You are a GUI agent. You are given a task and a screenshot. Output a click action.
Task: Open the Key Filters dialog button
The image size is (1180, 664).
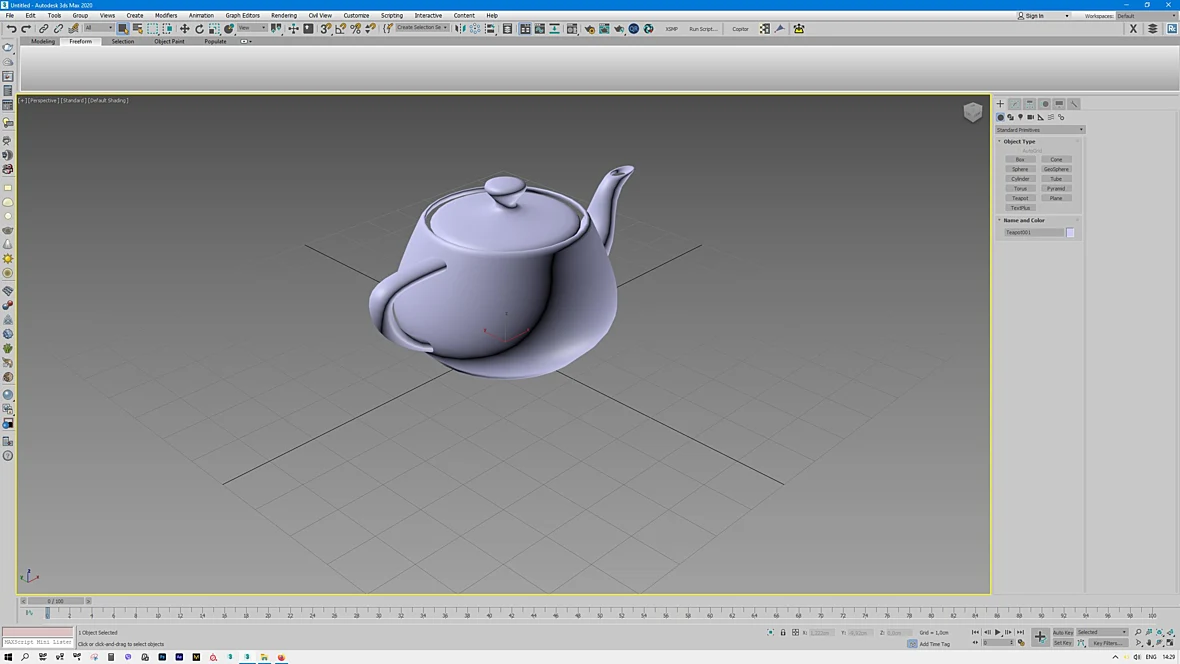pyautogui.click(x=1107, y=643)
